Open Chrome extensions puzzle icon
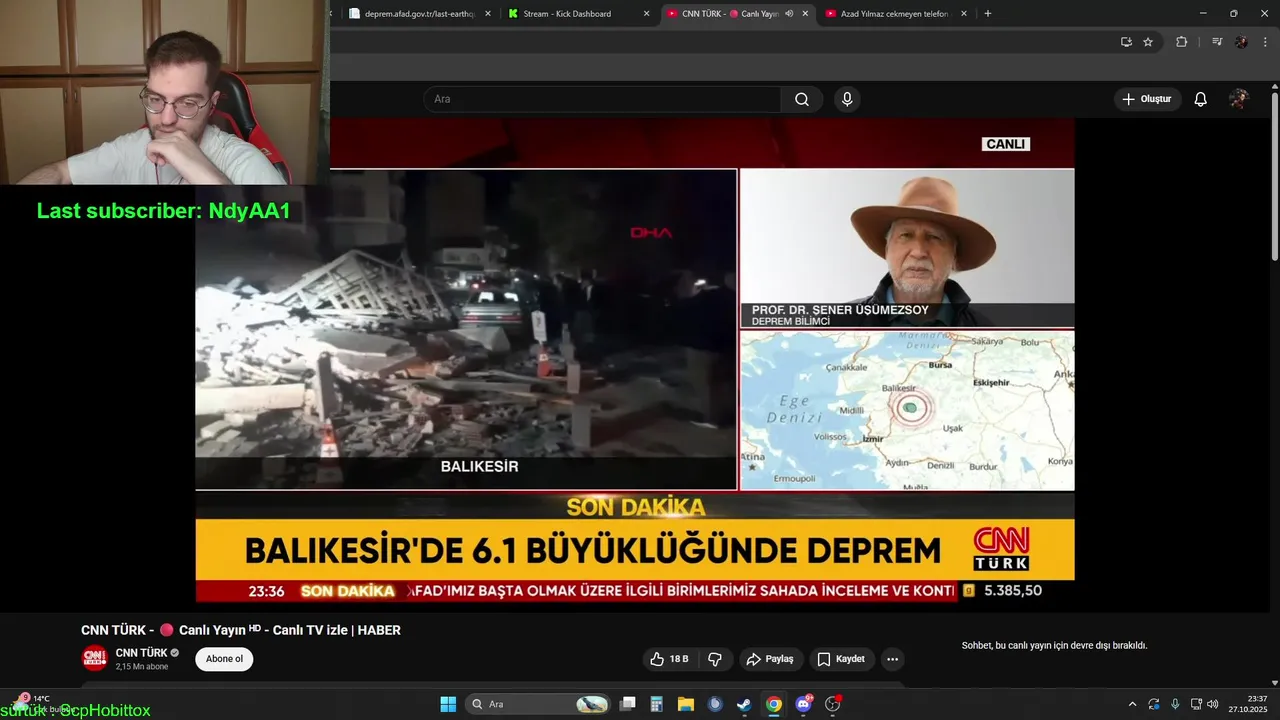The width and height of the screenshot is (1280, 720). [1181, 42]
